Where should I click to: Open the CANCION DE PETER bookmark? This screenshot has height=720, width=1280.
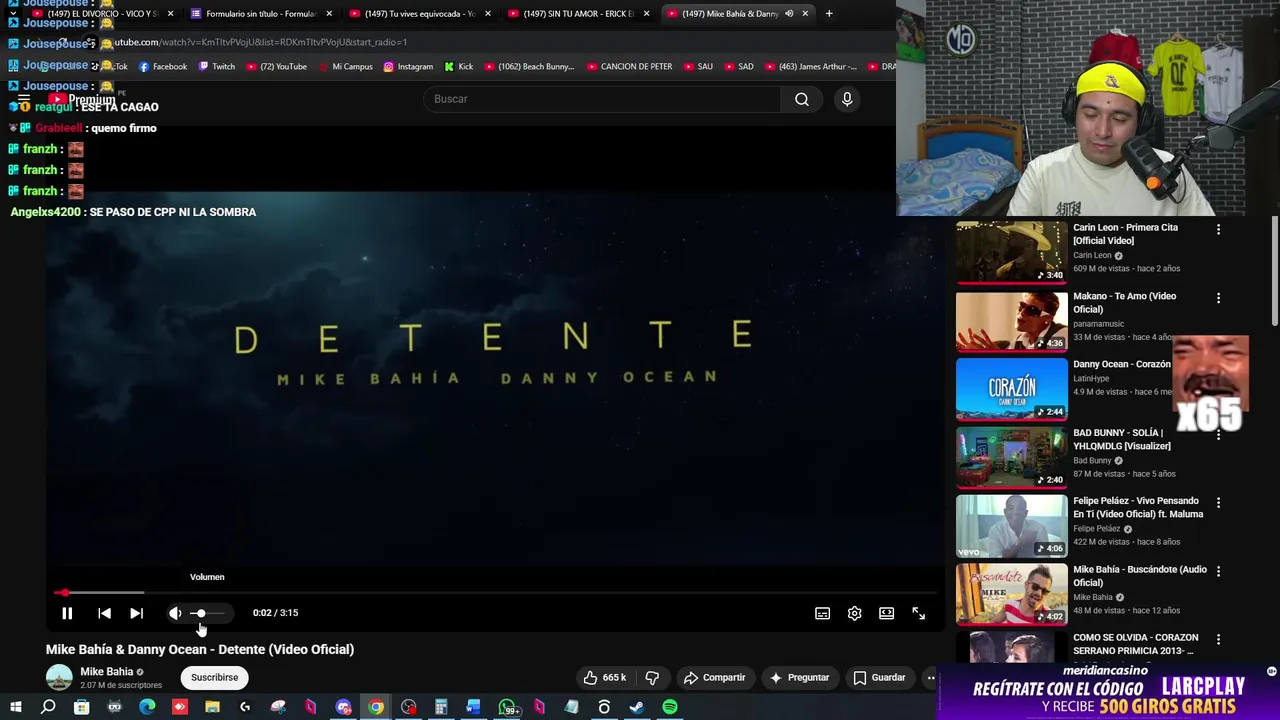pos(629,67)
